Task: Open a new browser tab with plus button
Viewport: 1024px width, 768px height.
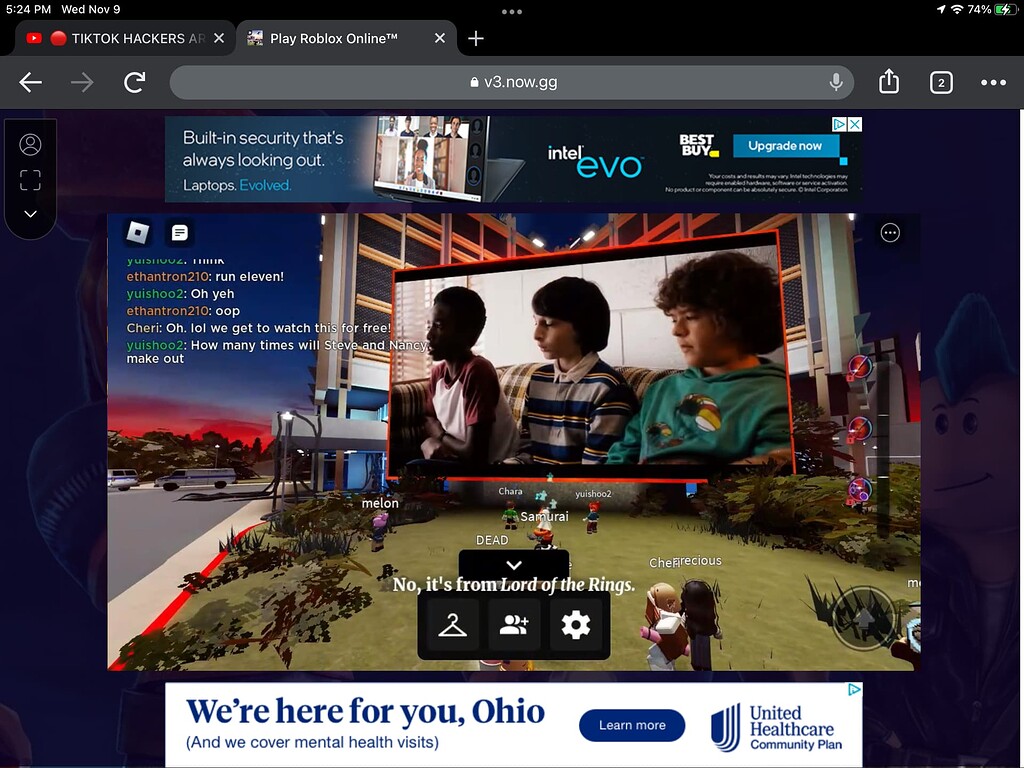Action: pyautogui.click(x=475, y=38)
